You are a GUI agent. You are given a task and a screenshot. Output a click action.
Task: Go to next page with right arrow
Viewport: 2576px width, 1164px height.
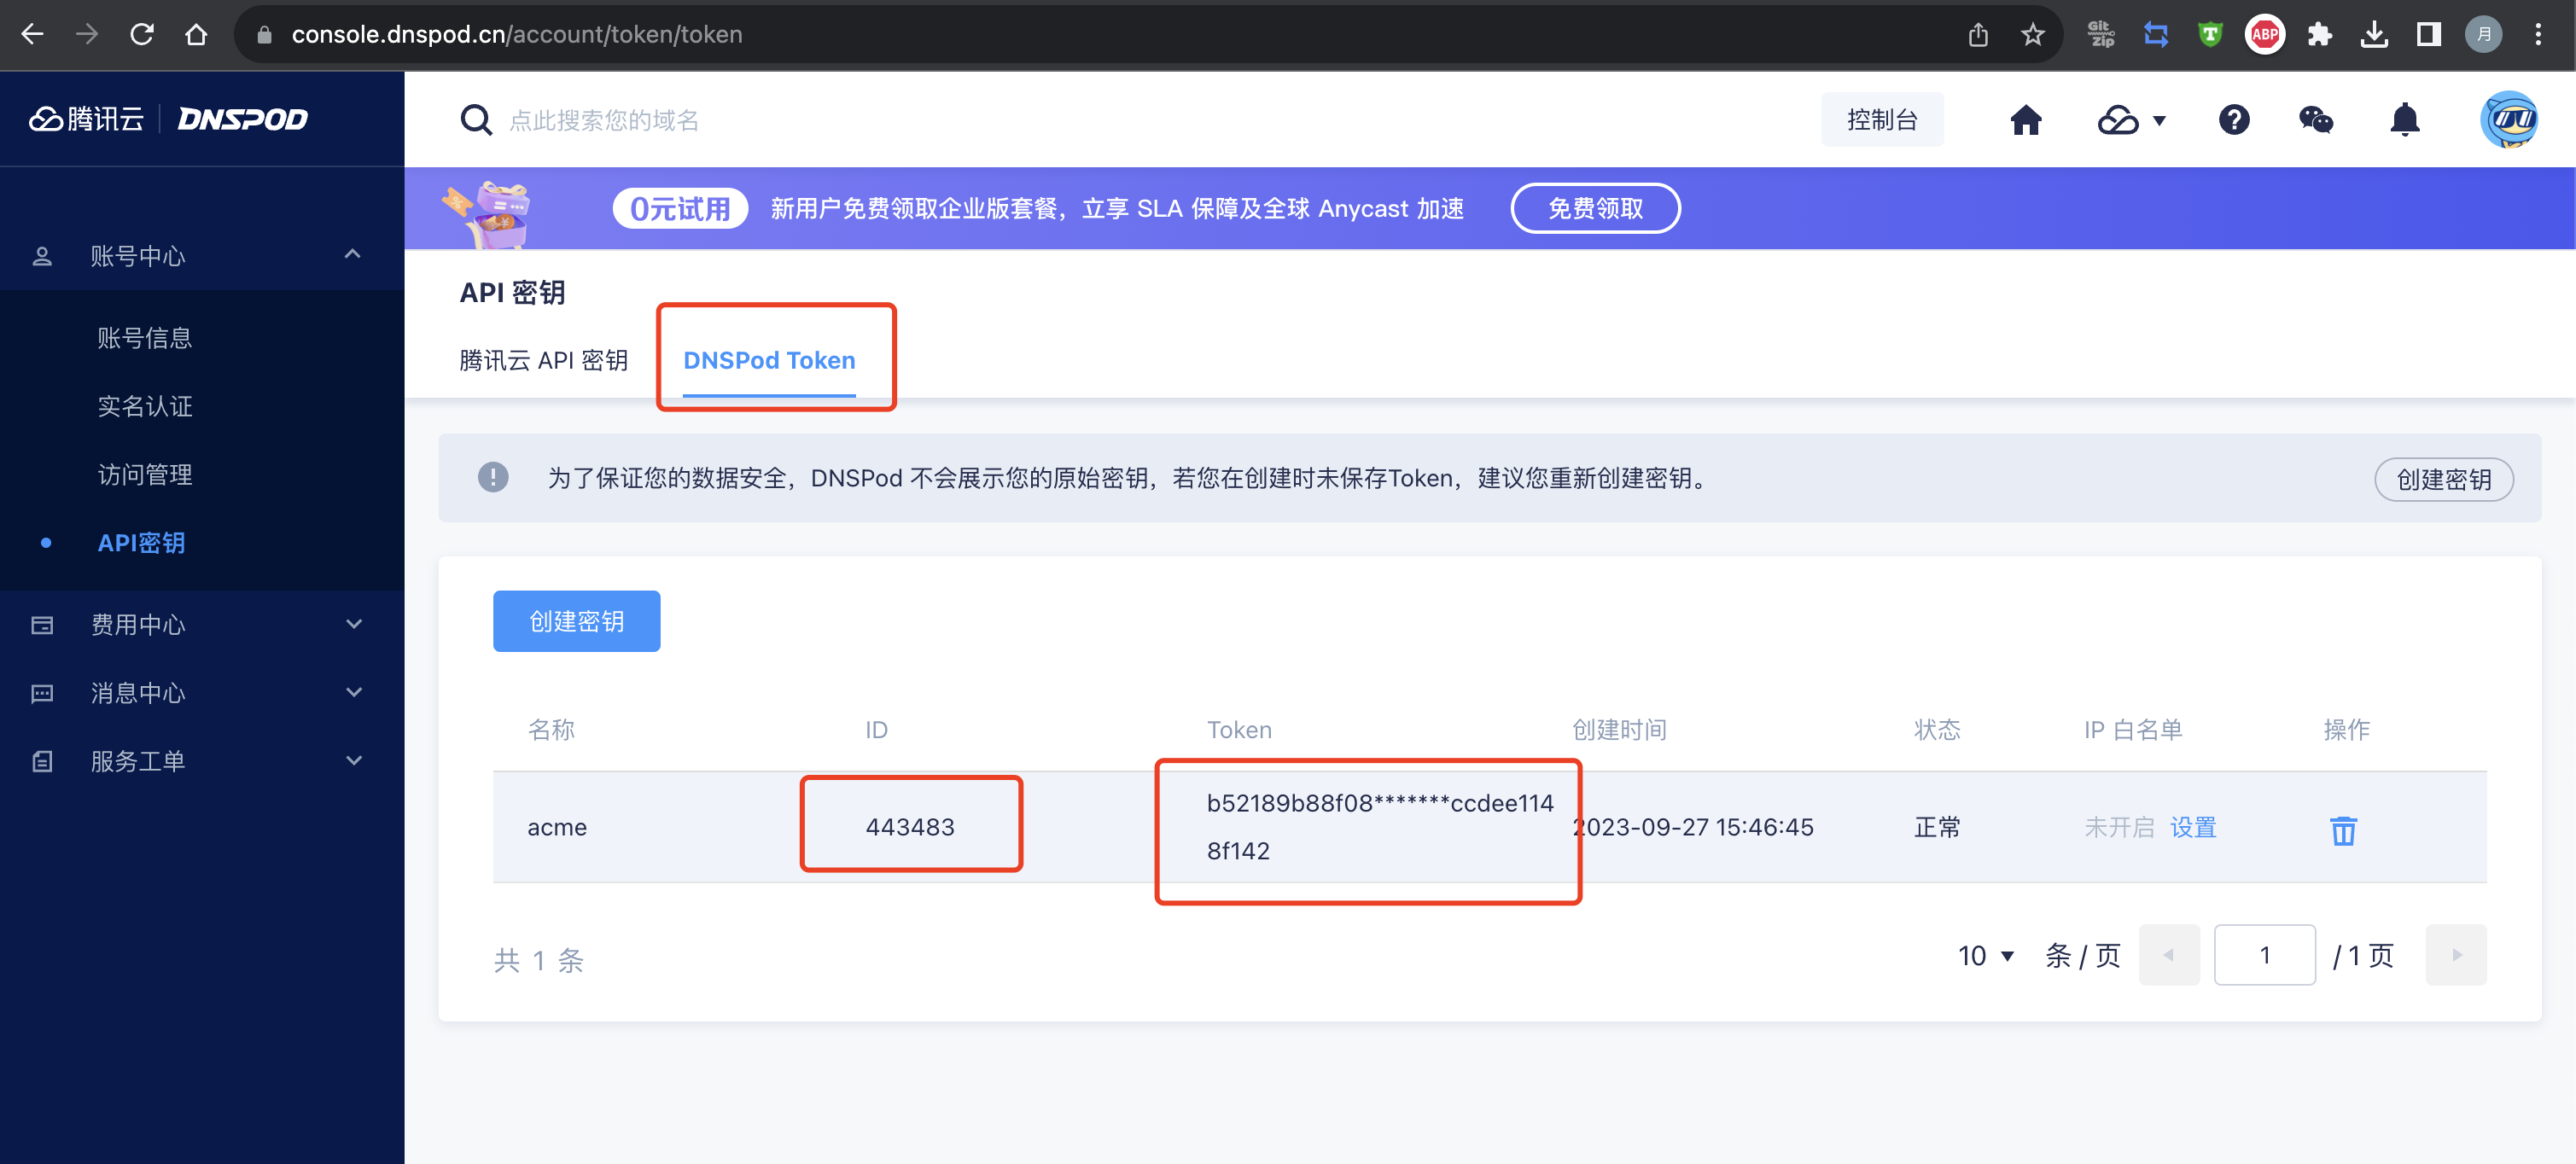pos(2456,955)
